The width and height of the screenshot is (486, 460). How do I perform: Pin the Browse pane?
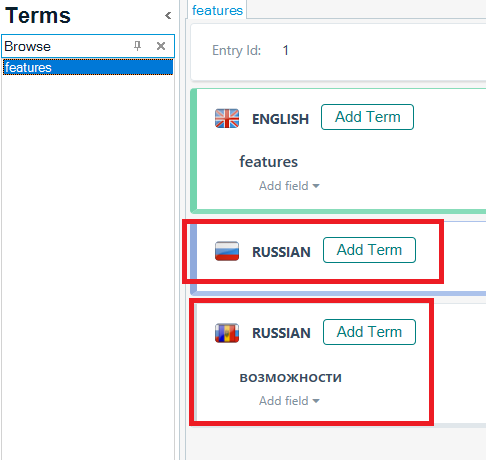[x=137, y=46]
